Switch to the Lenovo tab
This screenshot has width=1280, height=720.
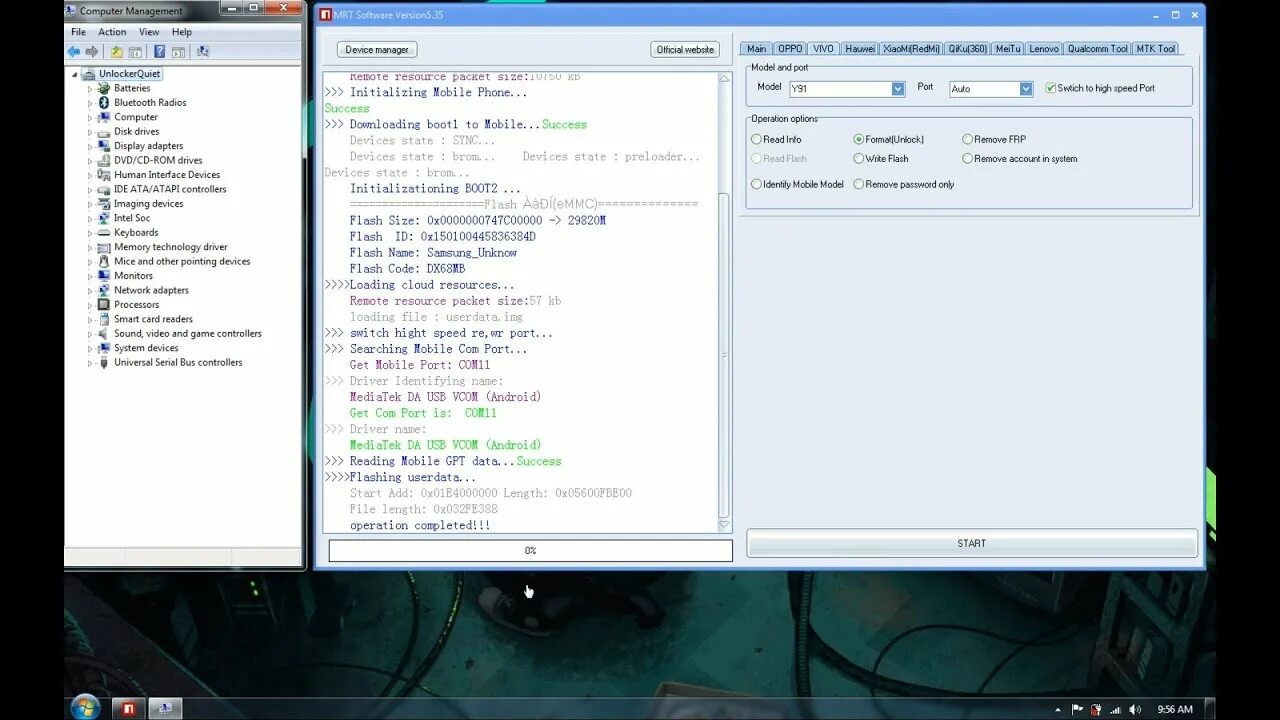(x=1044, y=48)
